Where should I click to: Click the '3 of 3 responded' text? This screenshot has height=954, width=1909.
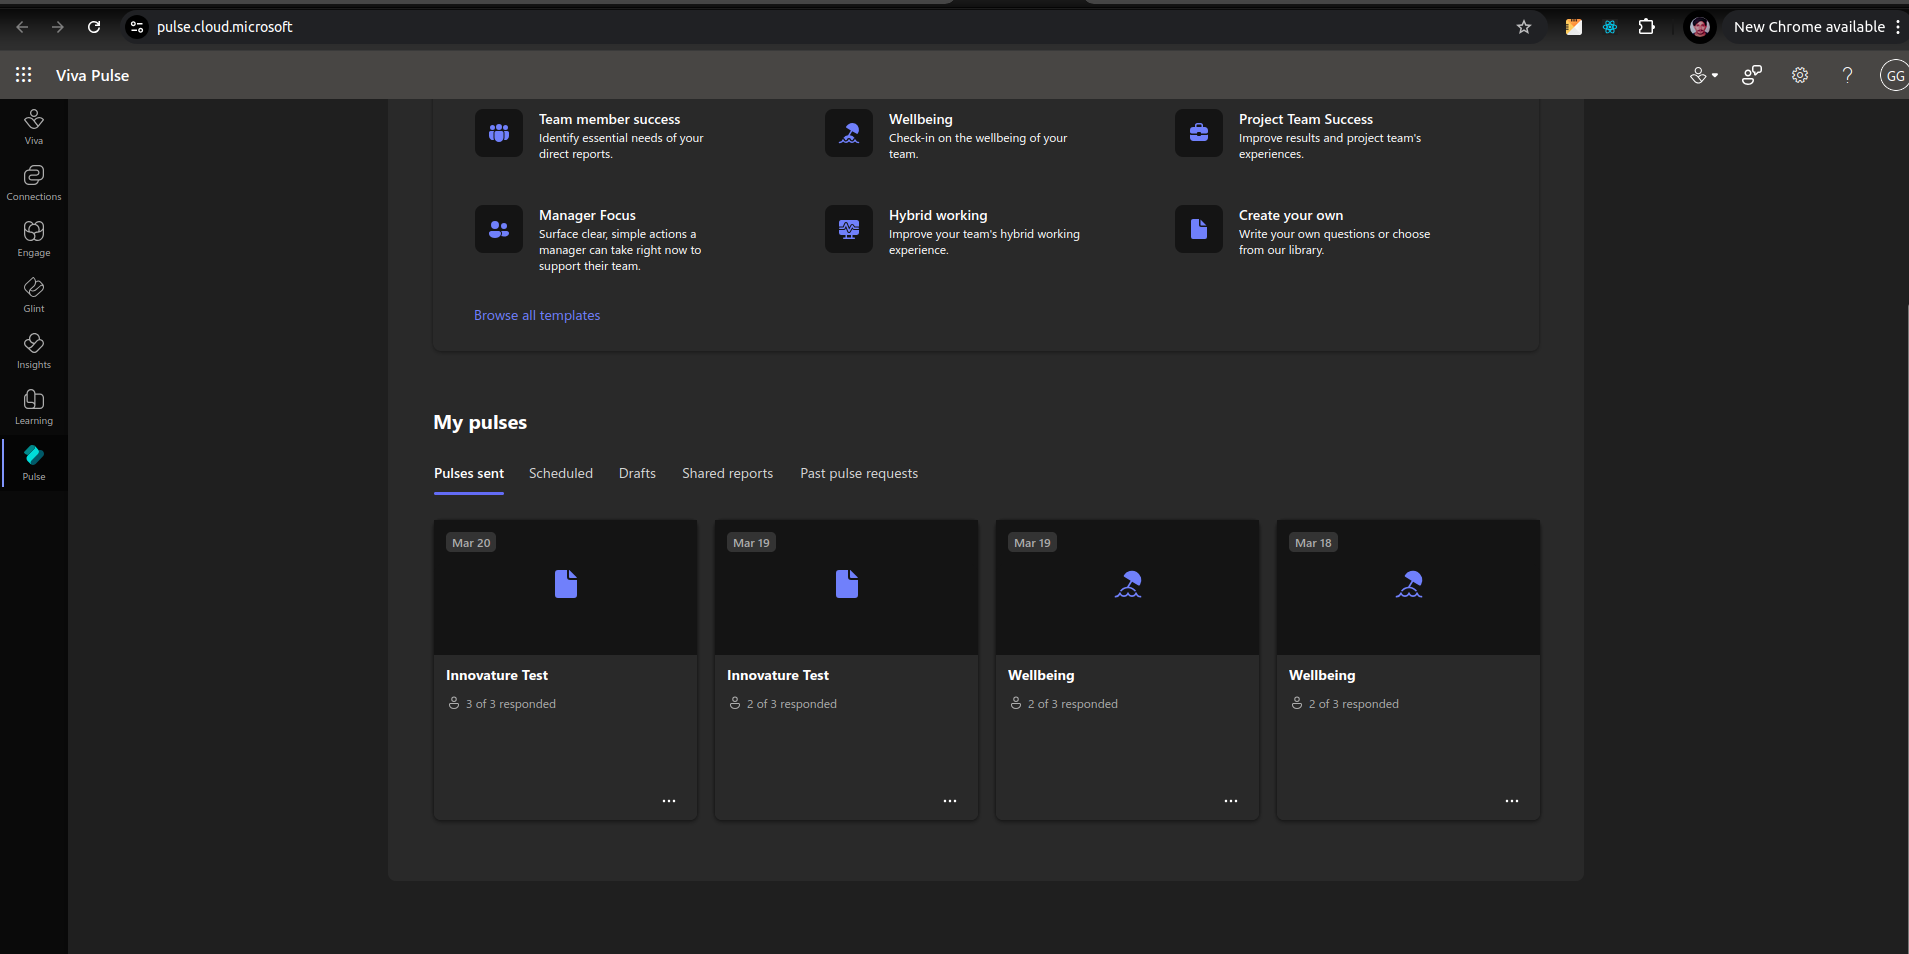pos(510,704)
